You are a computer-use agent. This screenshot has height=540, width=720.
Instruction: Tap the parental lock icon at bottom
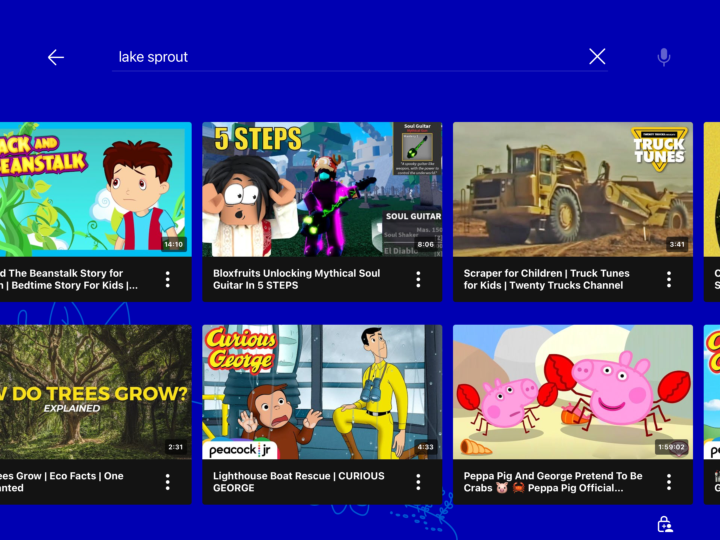pos(665,524)
